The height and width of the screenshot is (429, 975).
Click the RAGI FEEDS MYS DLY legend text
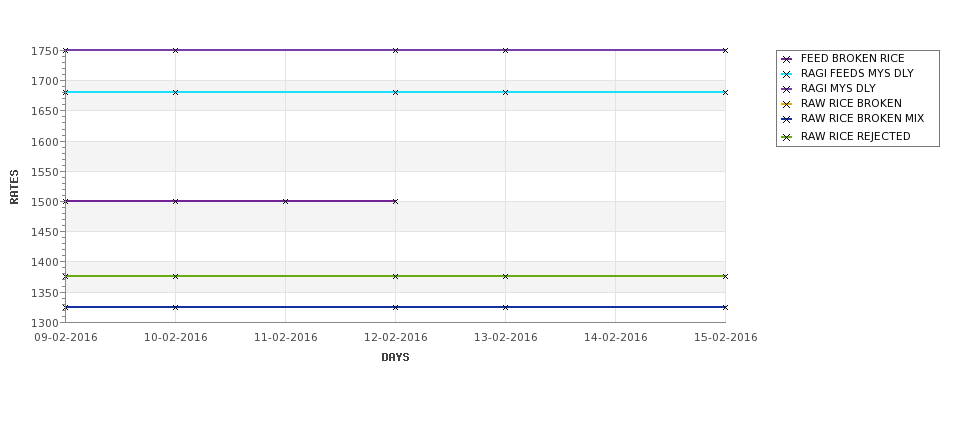(x=857, y=73)
